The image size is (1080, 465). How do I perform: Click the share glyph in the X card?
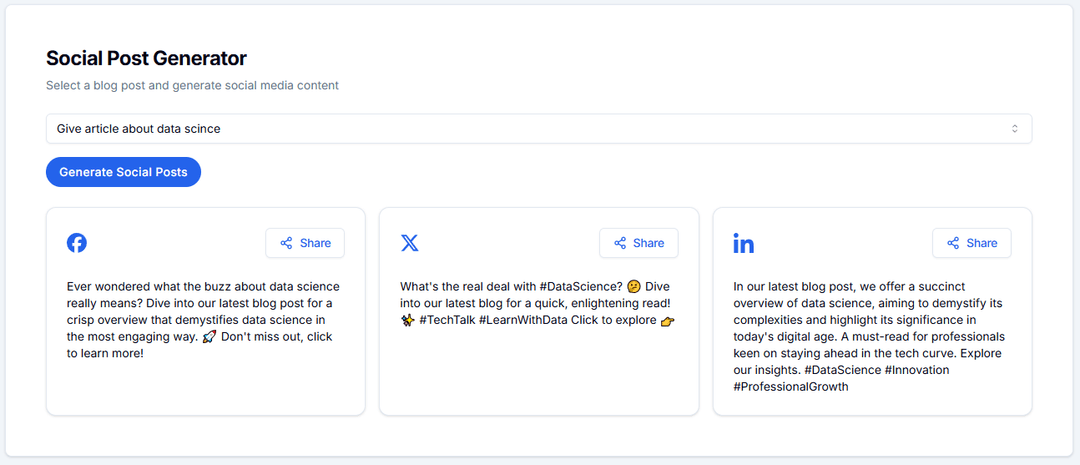coord(620,243)
